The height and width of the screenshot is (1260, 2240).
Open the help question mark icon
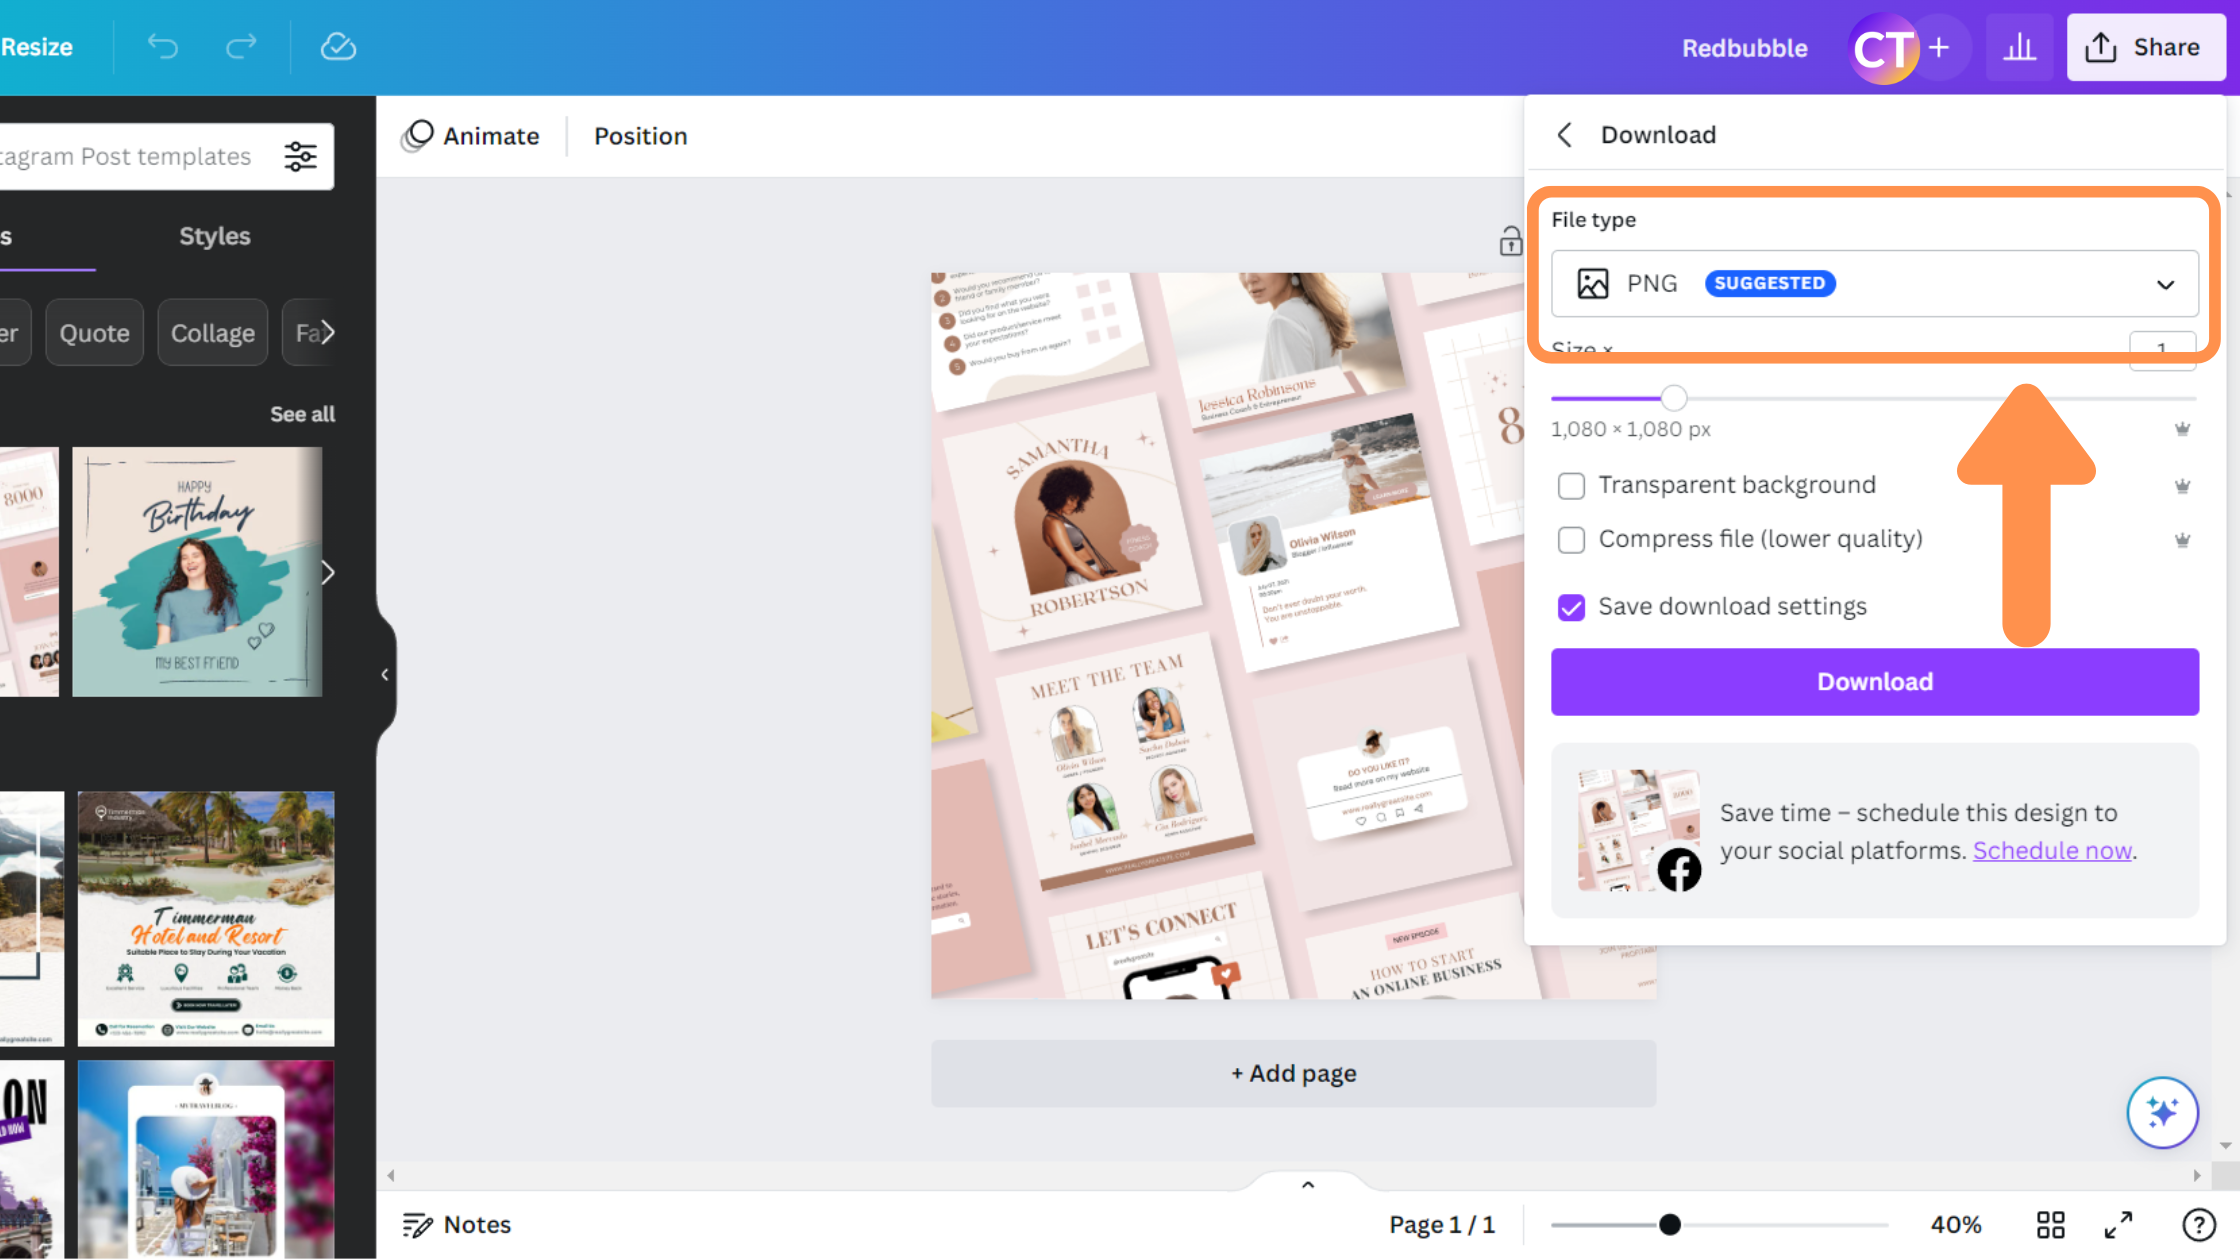click(x=2199, y=1225)
